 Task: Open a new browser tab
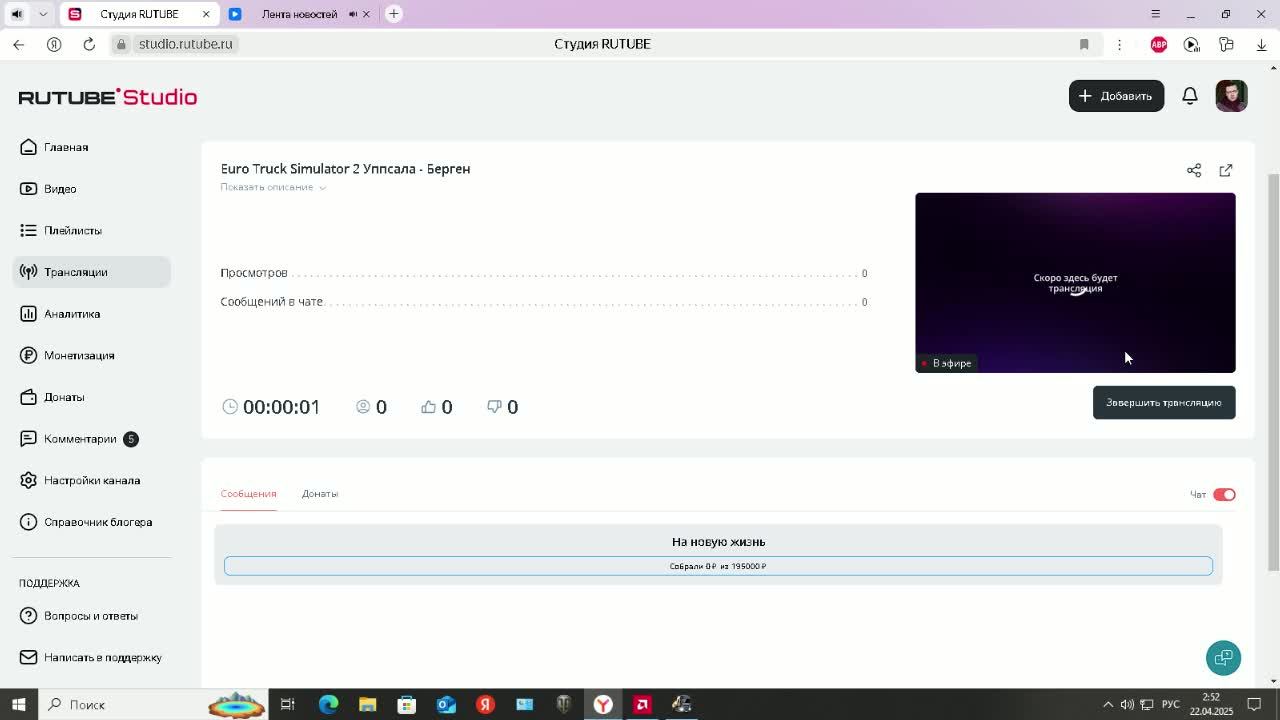[x=394, y=14]
